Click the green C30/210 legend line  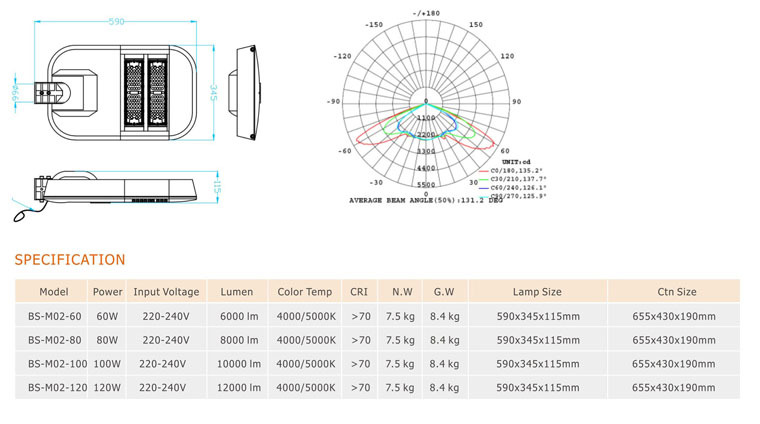pos(483,179)
